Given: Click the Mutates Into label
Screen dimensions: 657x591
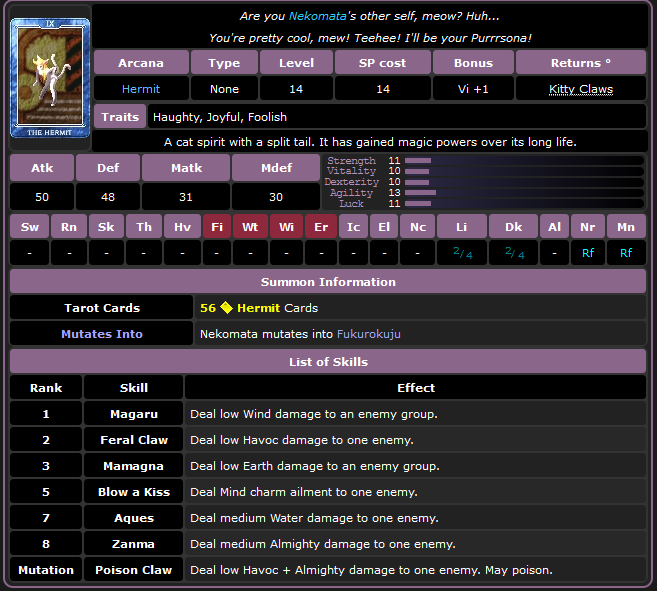Looking at the screenshot, I should (101, 334).
